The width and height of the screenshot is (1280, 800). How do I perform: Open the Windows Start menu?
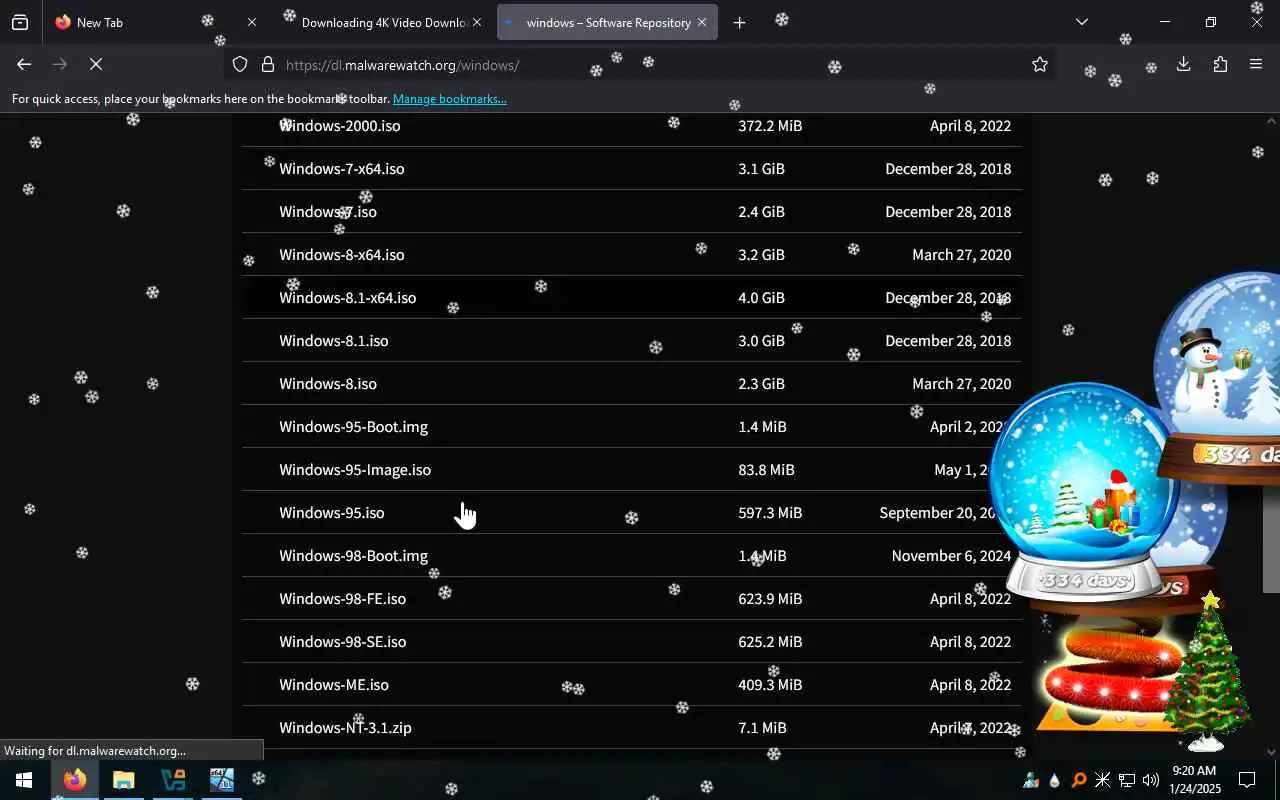coord(24,780)
